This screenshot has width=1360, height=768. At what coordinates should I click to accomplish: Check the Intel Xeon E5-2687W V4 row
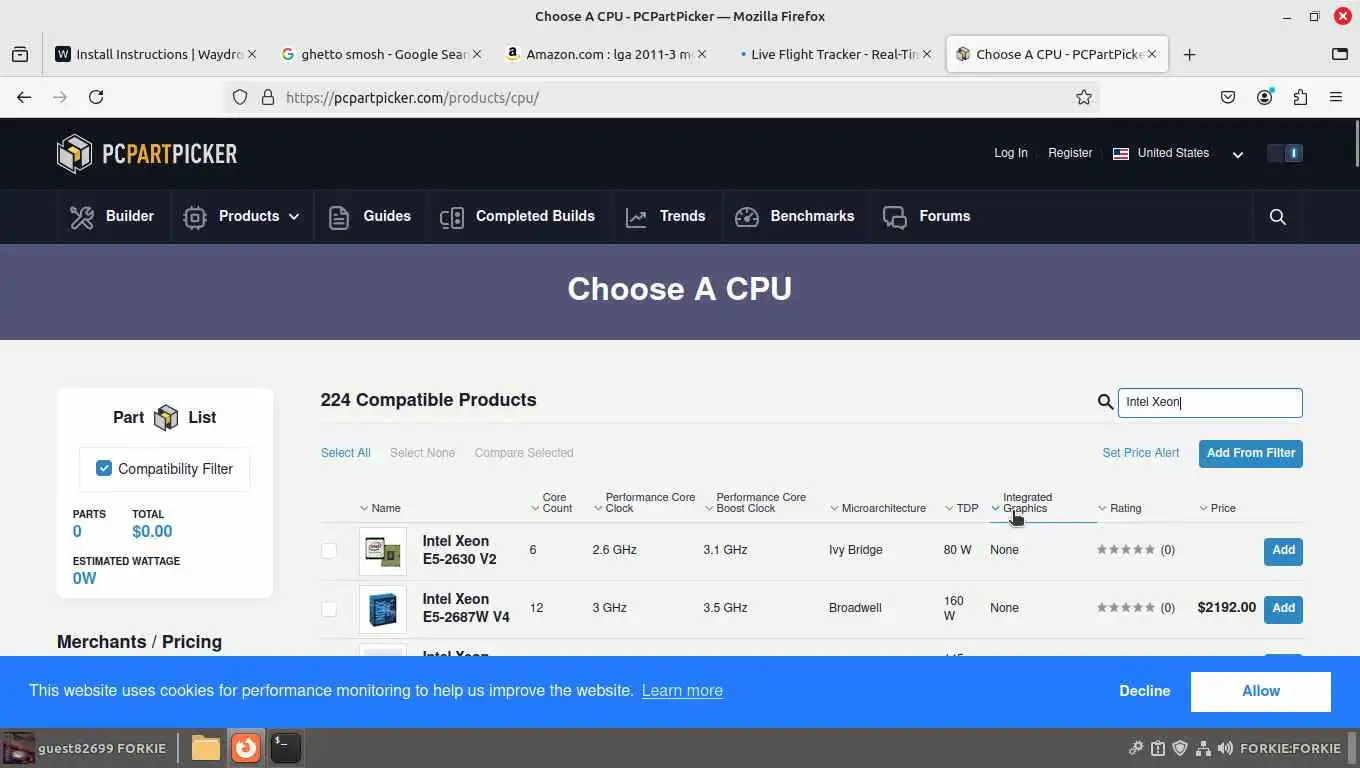[x=329, y=608]
